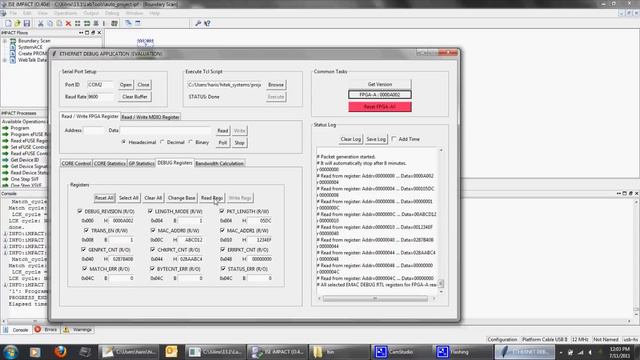Switch to Errors tab in iMPACT console

(x=47, y=329)
